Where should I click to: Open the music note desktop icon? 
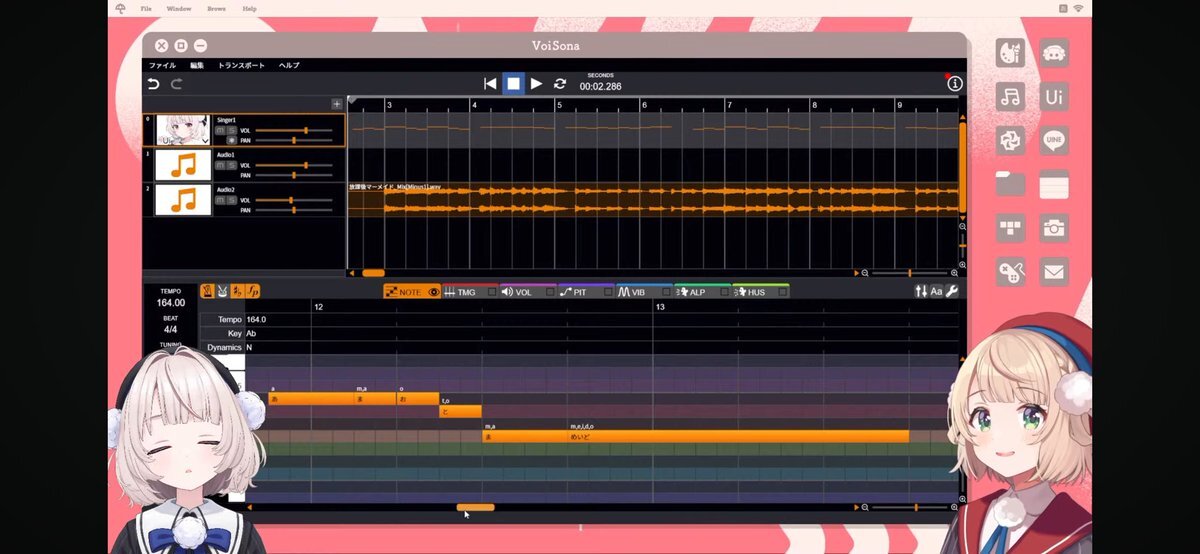click(x=1010, y=97)
